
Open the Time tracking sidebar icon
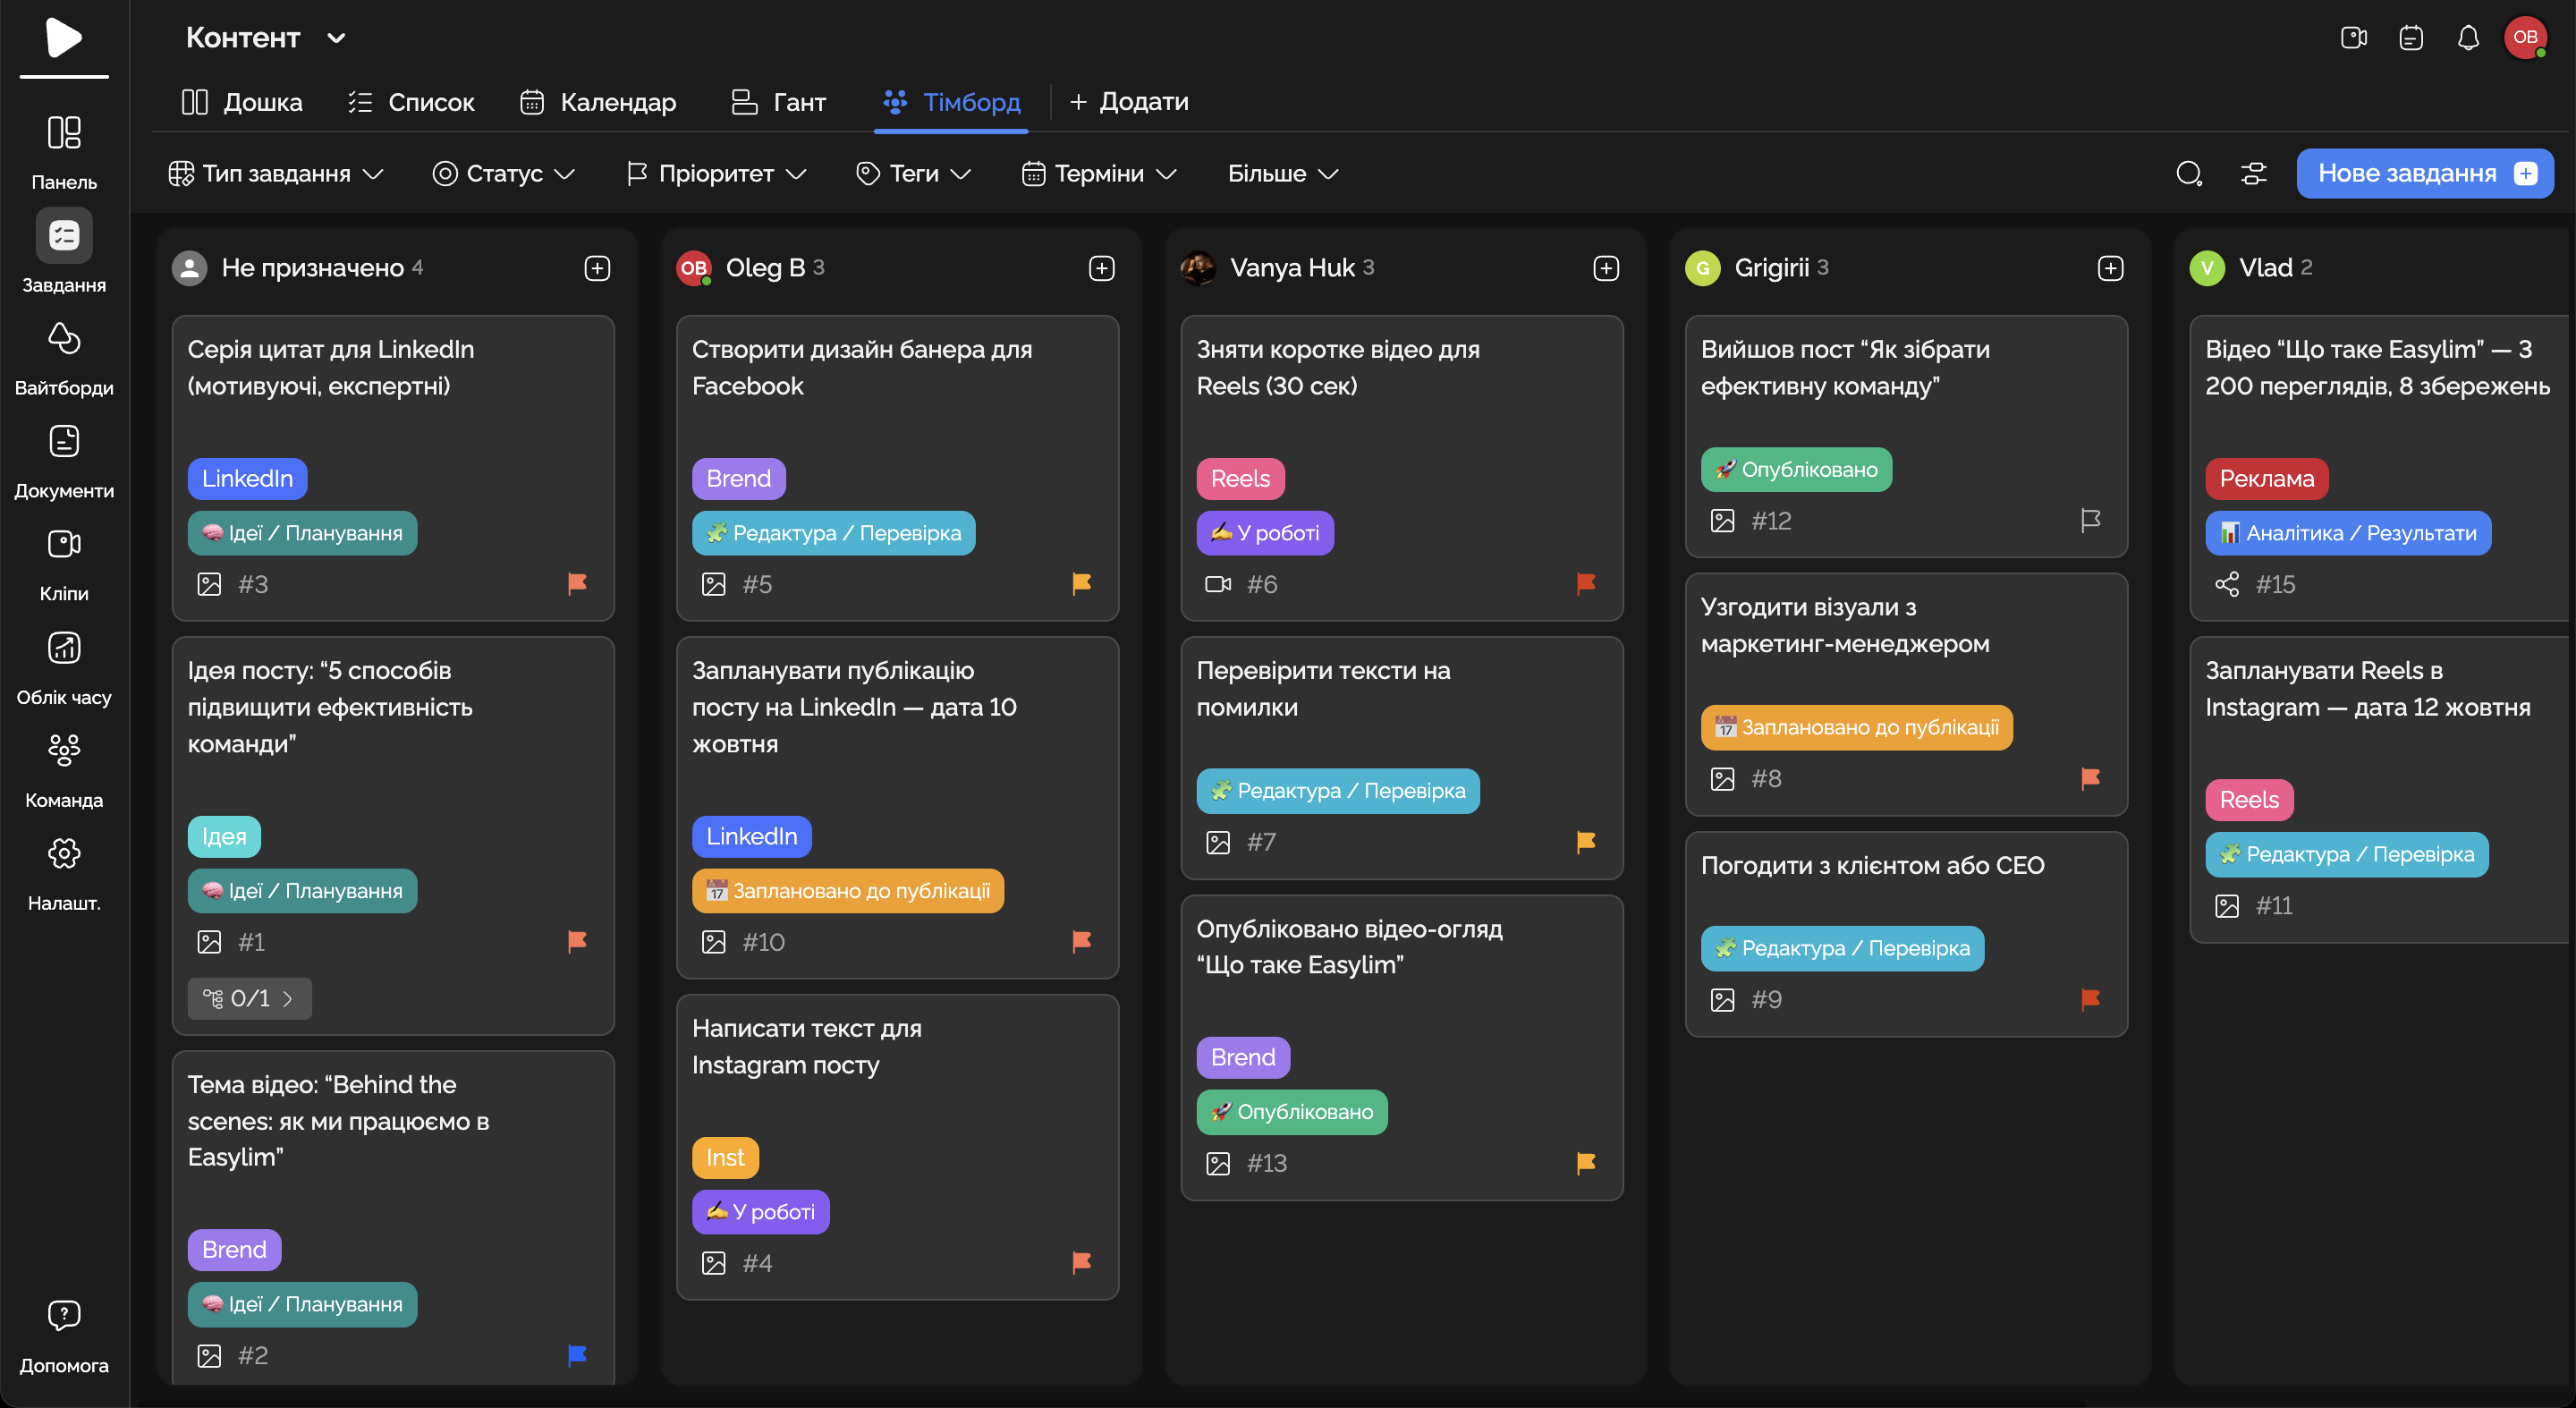(x=64, y=649)
